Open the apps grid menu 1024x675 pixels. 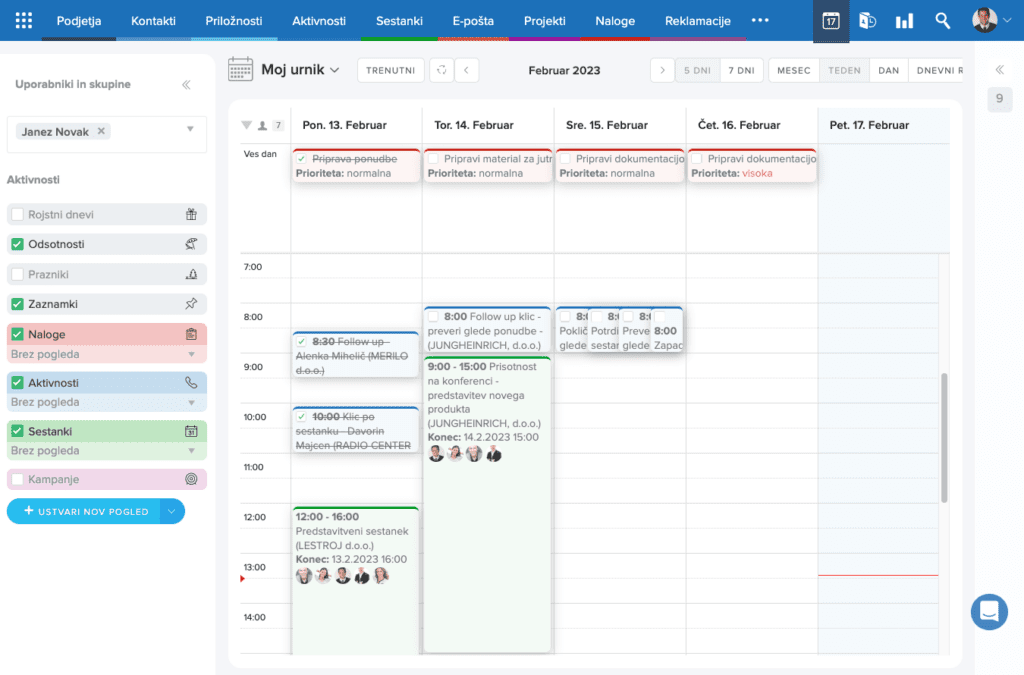[x=24, y=20]
